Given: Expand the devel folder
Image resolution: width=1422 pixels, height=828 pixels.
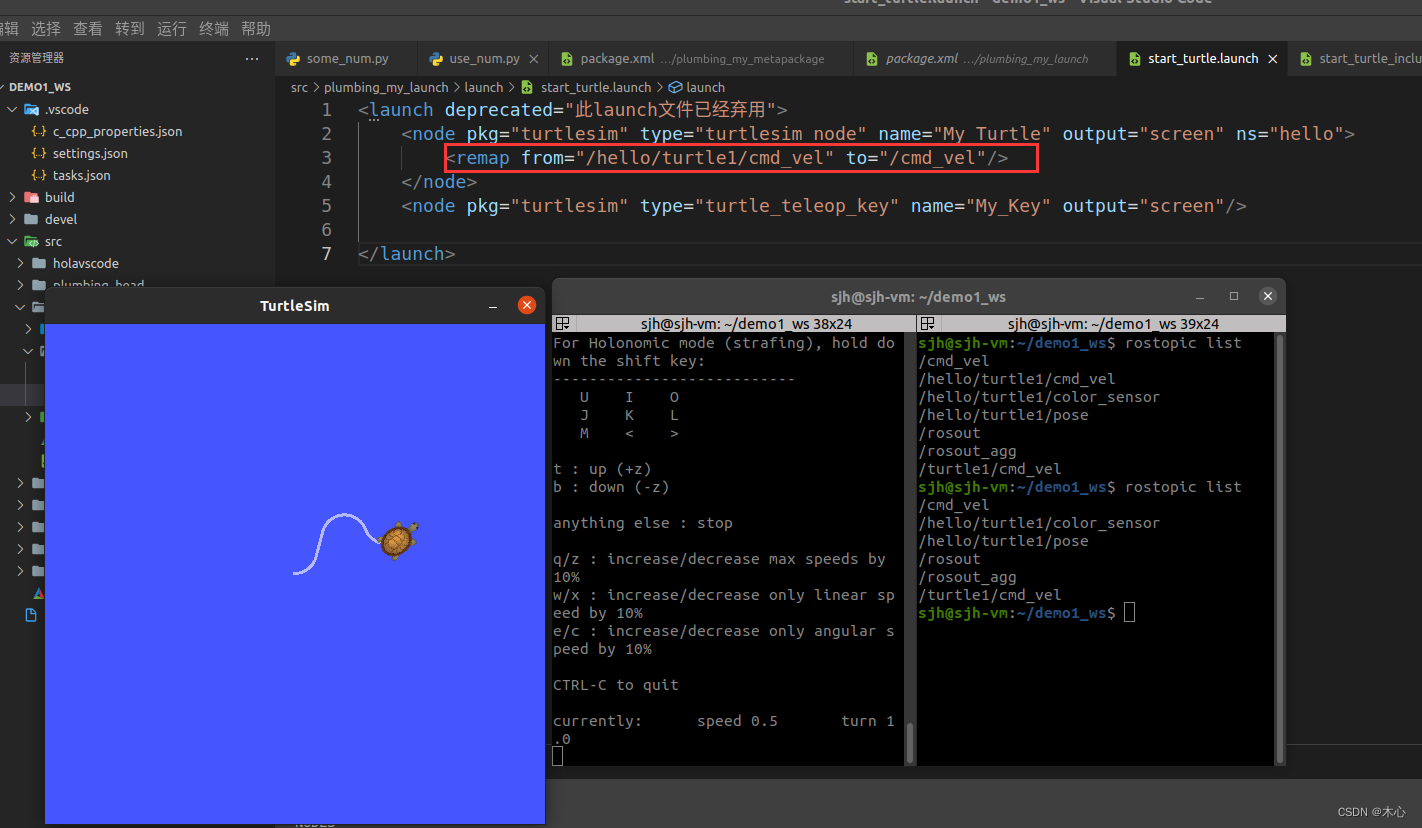Looking at the screenshot, I should 60,220.
